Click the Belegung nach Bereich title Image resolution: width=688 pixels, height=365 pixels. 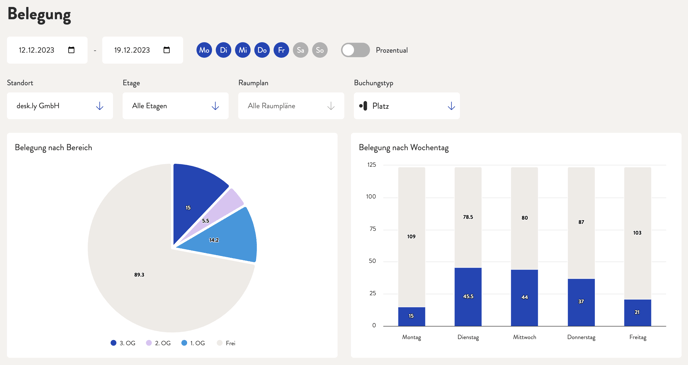tap(54, 147)
